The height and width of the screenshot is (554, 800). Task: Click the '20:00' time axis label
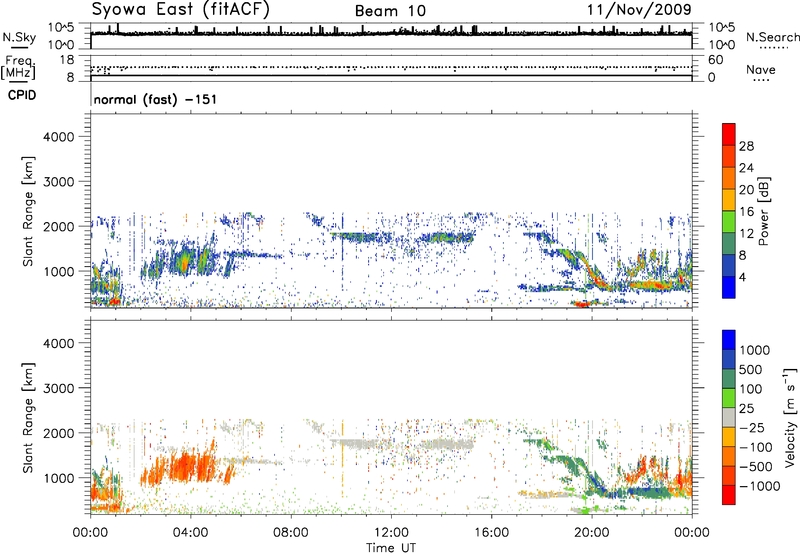(x=592, y=533)
